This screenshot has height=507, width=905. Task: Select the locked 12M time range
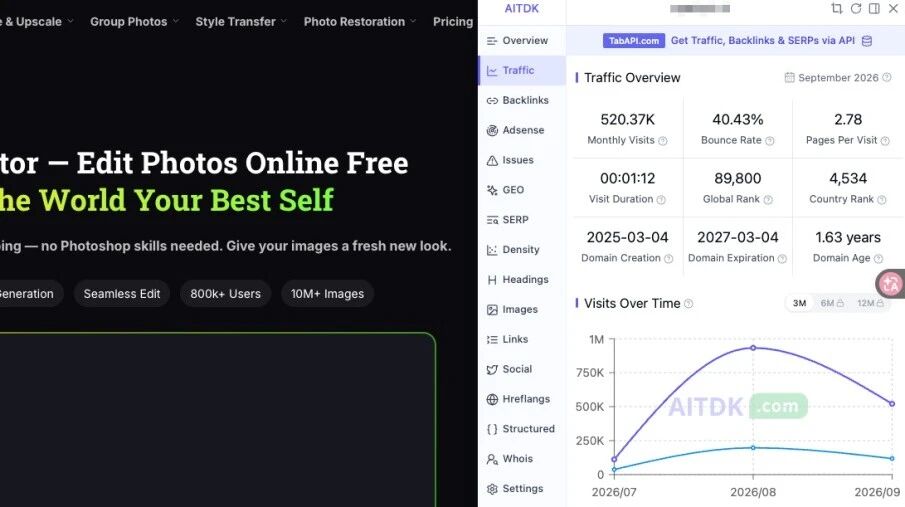pos(870,303)
